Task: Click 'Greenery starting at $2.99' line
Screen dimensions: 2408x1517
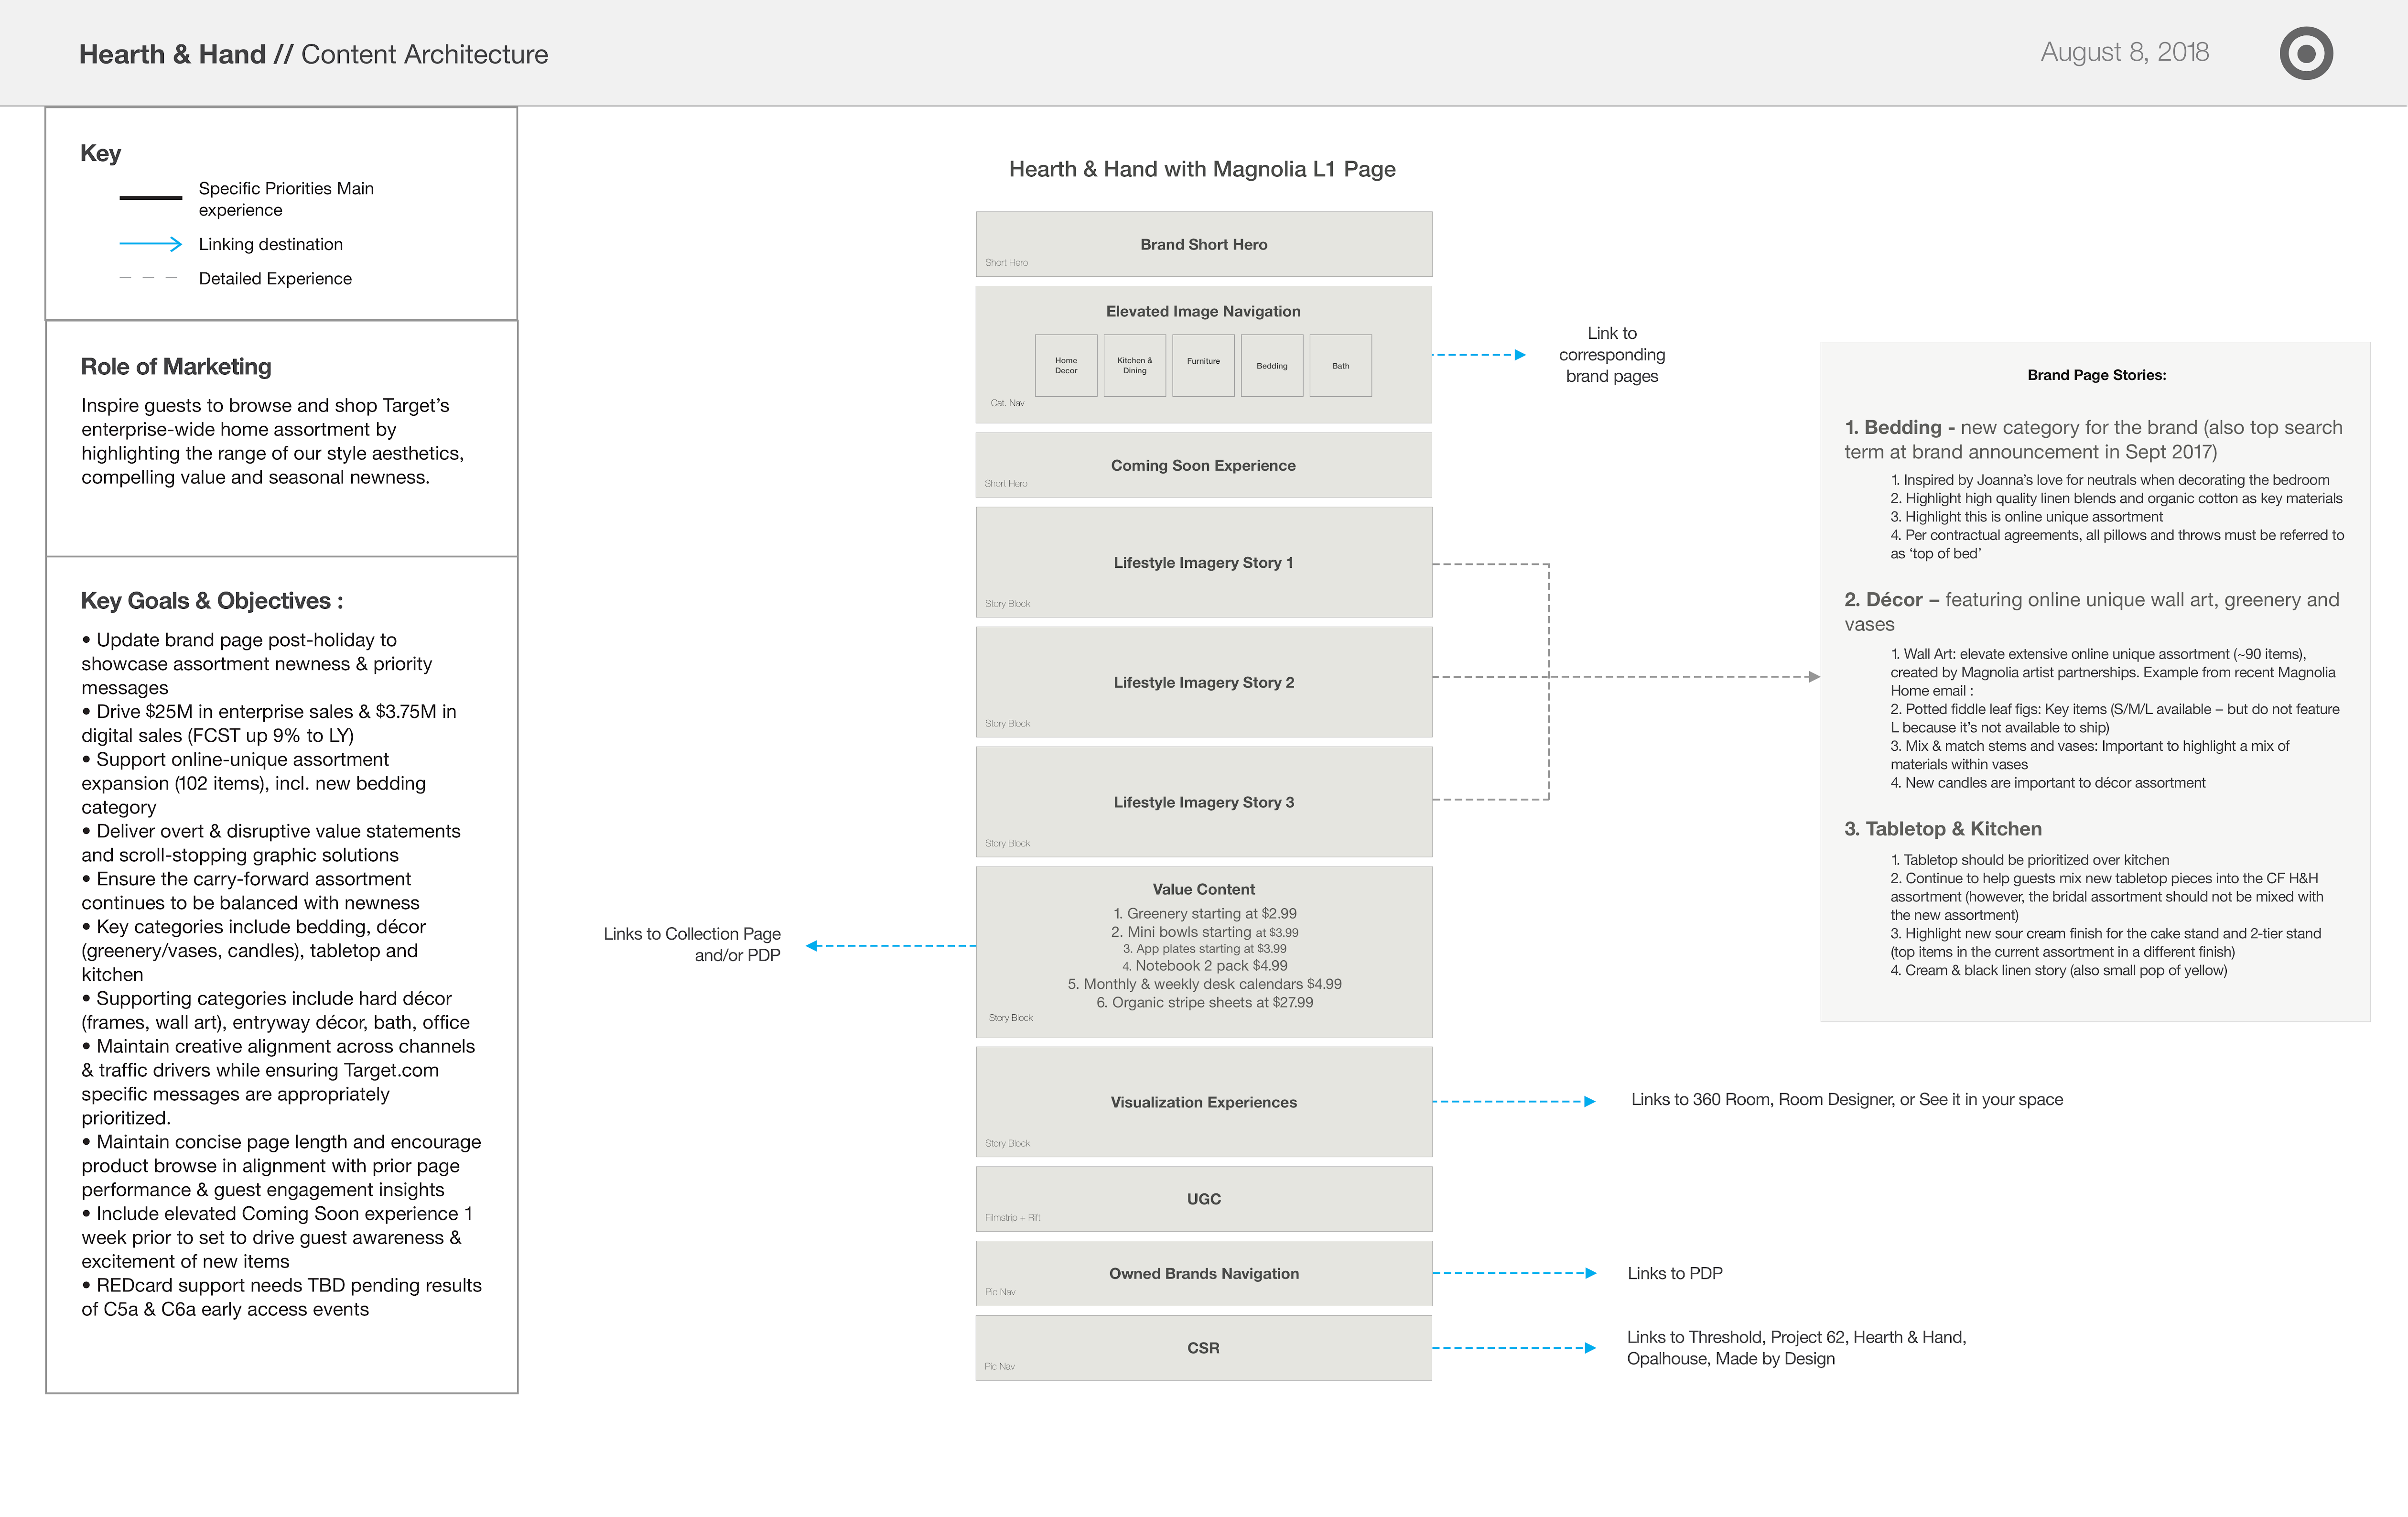Action: pyautogui.click(x=1205, y=913)
